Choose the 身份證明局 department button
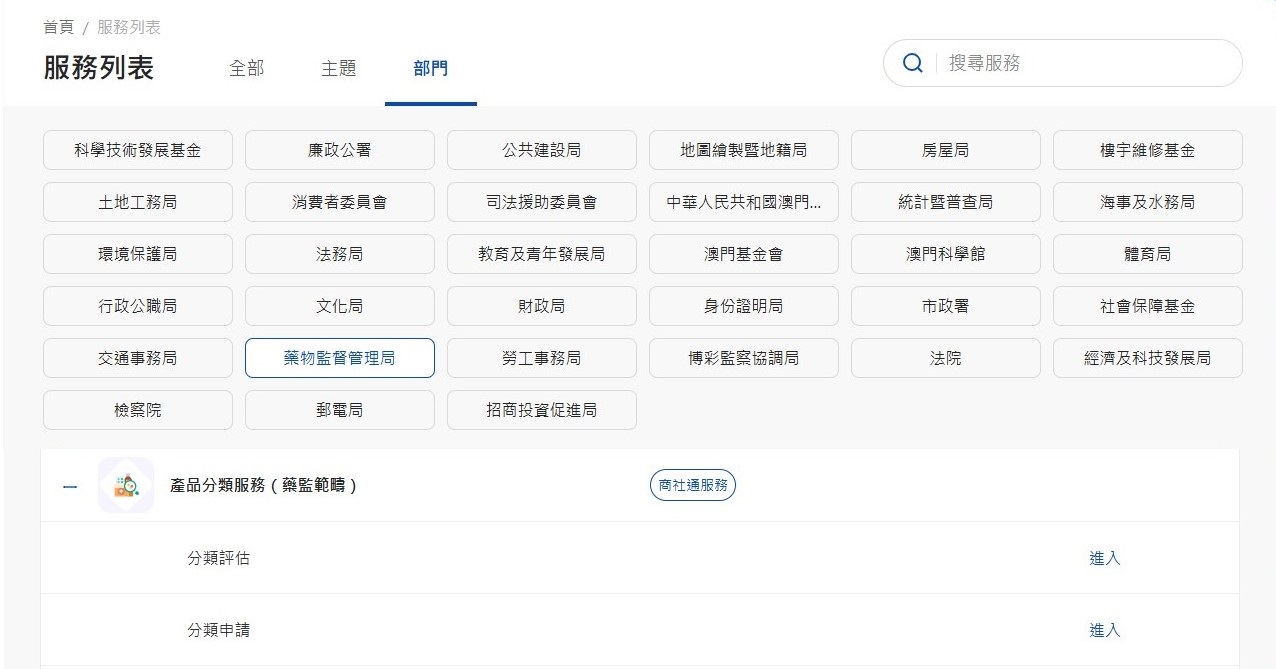This screenshot has width=1276, height=669. click(x=743, y=306)
